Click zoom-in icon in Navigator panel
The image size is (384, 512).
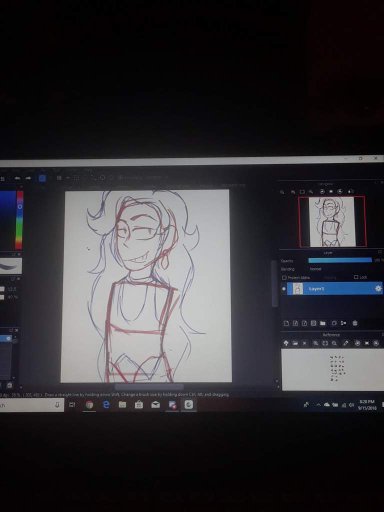282,192
